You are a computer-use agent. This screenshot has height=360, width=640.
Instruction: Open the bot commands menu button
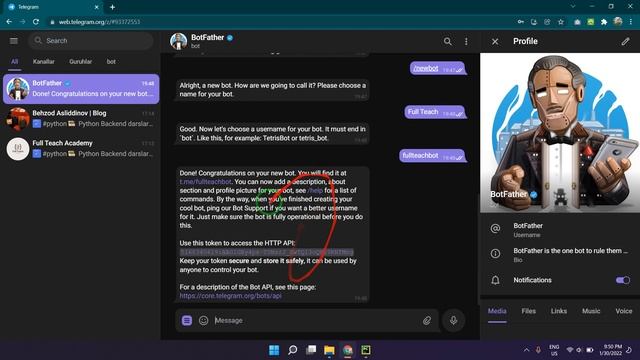click(187, 320)
